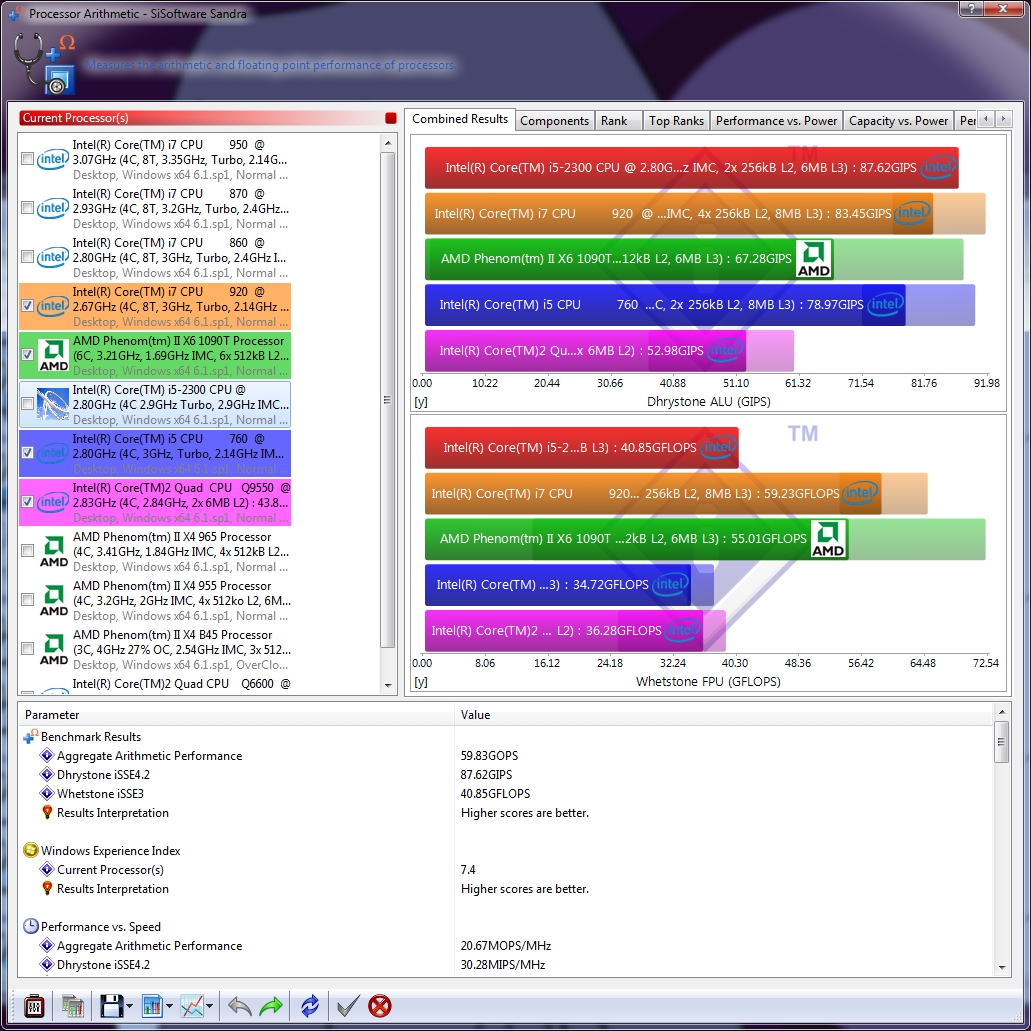Click the copy-charts icon in bottom toolbar
This screenshot has width=1031, height=1031.
pyautogui.click(x=73, y=1006)
